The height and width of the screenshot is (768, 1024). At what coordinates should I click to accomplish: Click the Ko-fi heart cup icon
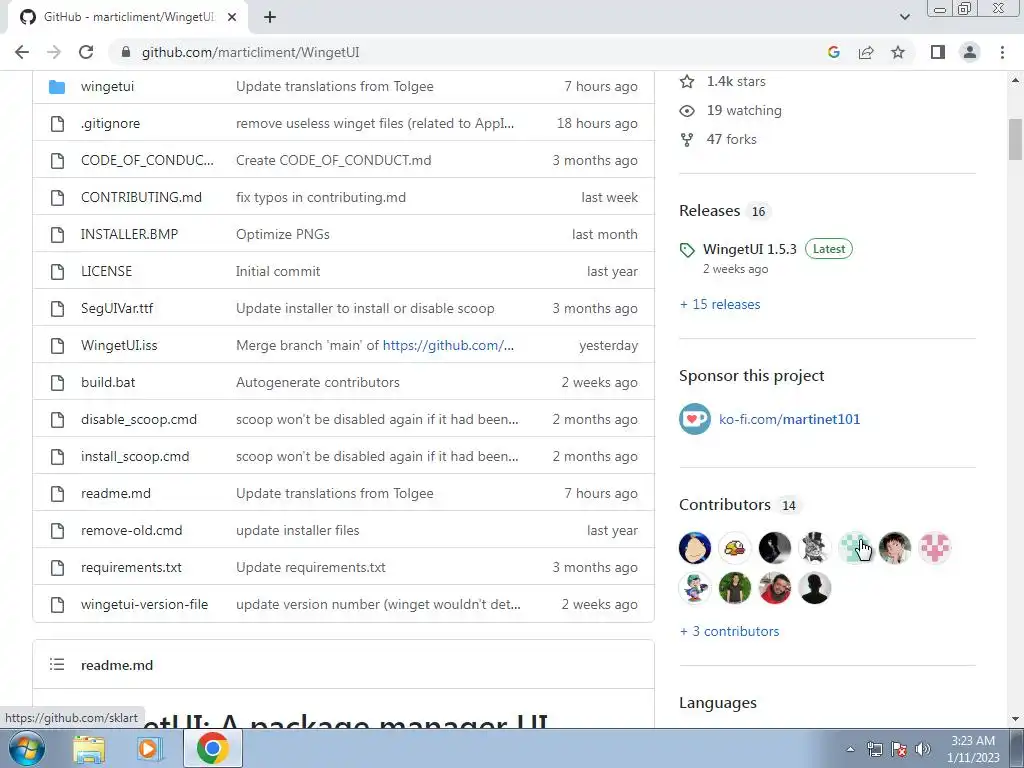coord(695,419)
